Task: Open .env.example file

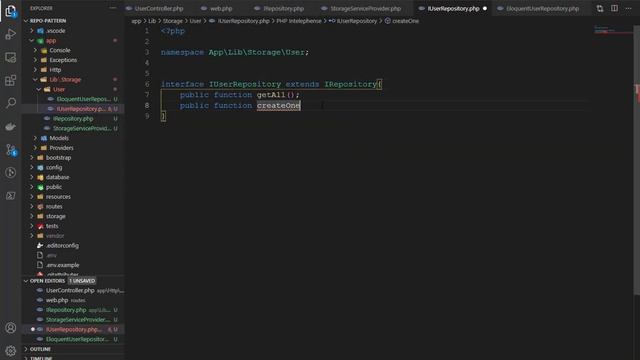Action: (62, 265)
